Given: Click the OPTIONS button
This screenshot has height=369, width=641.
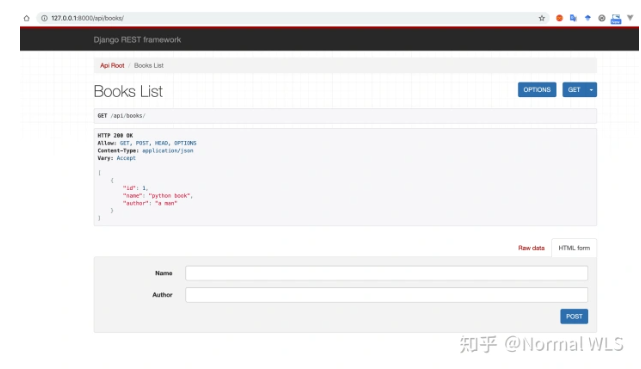Looking at the screenshot, I should (537, 90).
